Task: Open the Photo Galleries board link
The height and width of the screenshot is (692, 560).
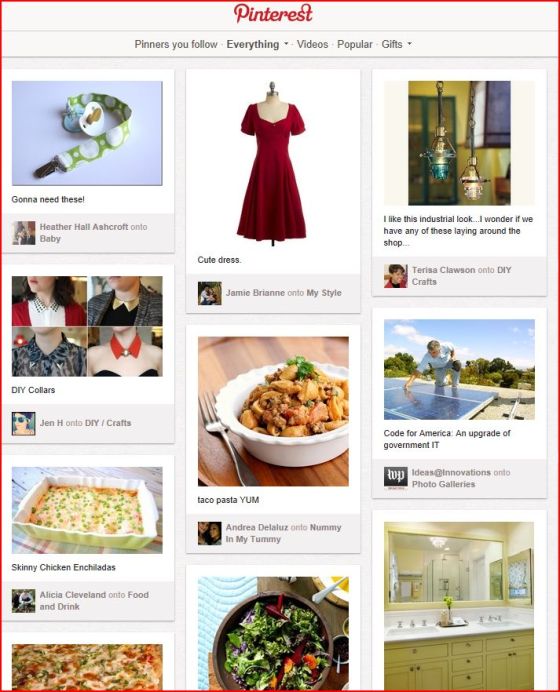Action: [x=443, y=484]
